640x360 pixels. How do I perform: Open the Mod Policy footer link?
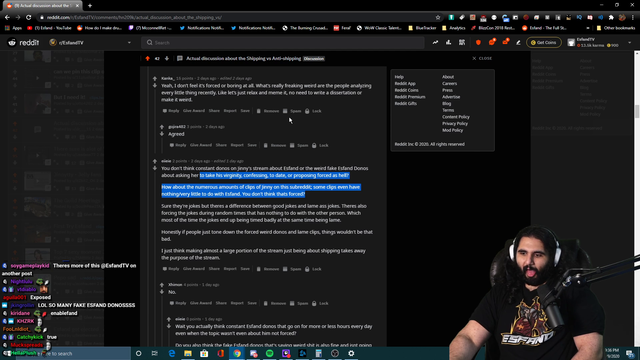tap(452, 130)
